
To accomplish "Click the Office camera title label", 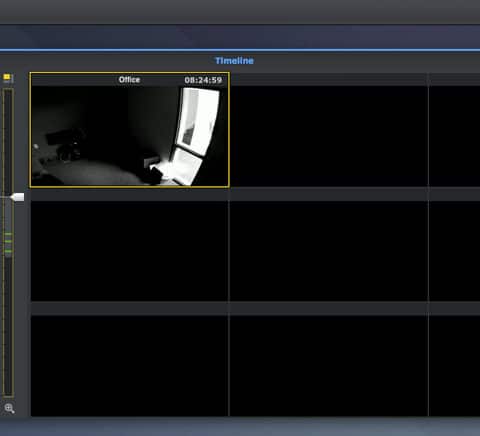I will [x=129, y=80].
